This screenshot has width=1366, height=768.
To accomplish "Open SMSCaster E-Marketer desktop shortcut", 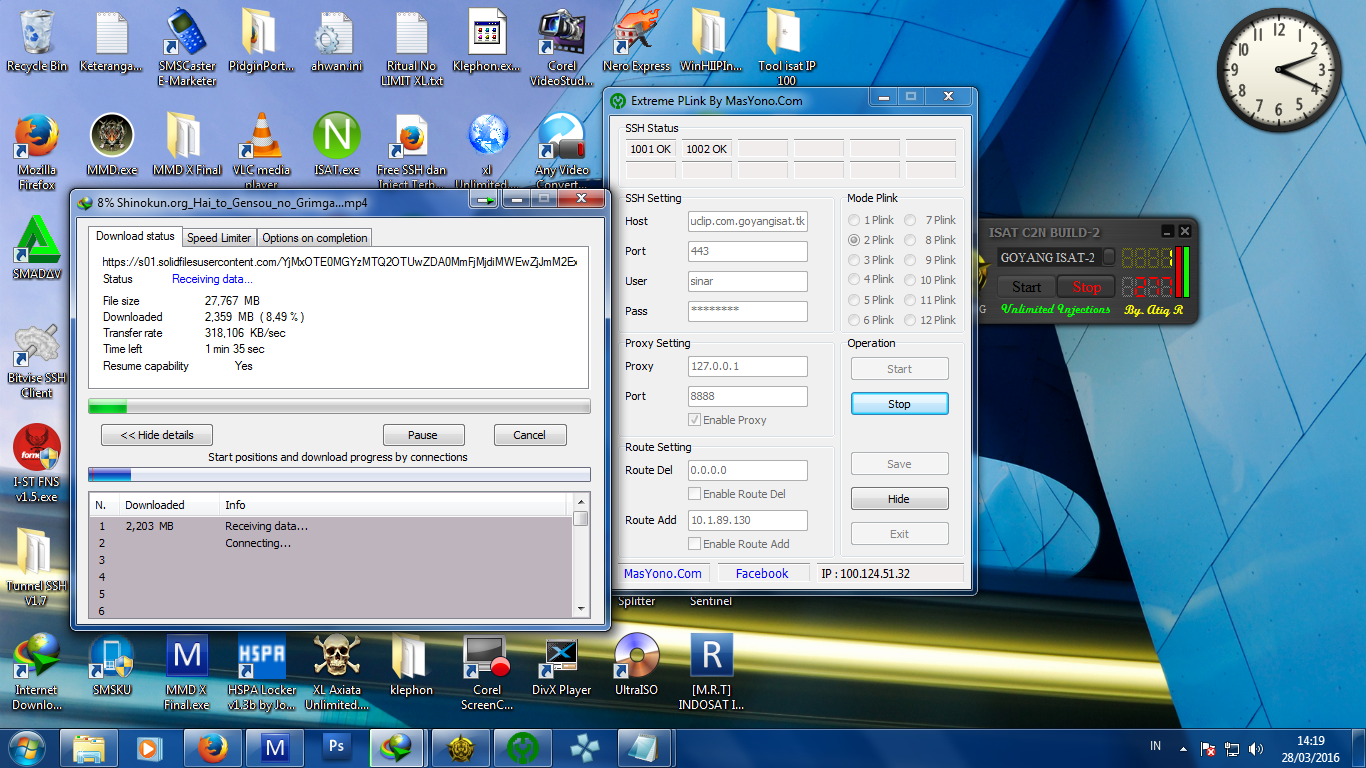I will click(187, 47).
